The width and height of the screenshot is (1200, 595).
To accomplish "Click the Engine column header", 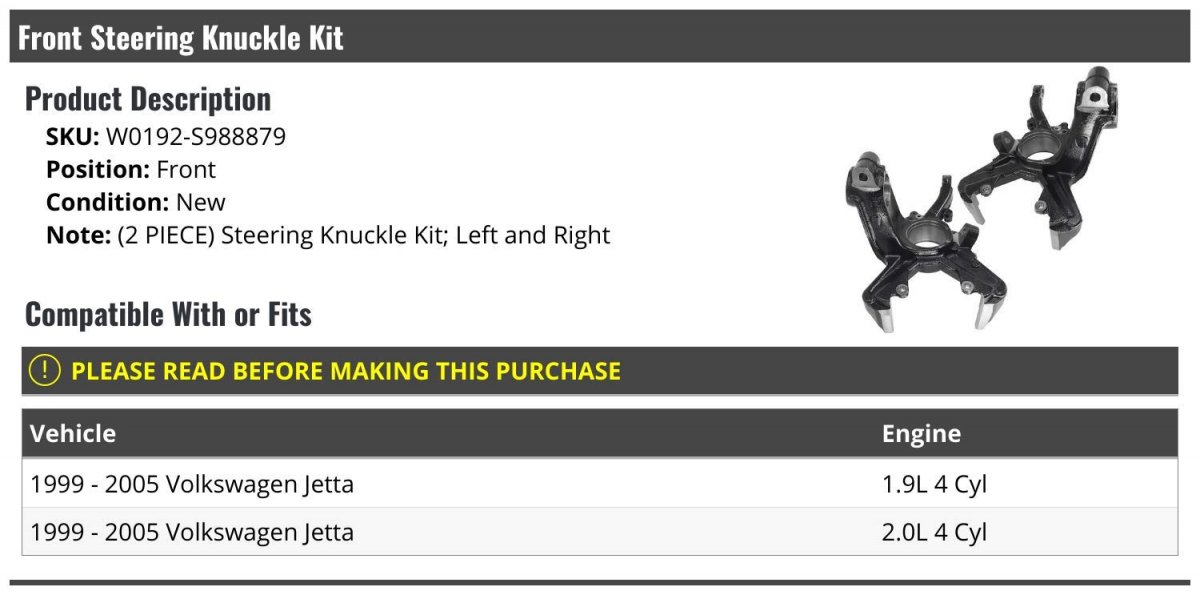I will click(x=921, y=433).
